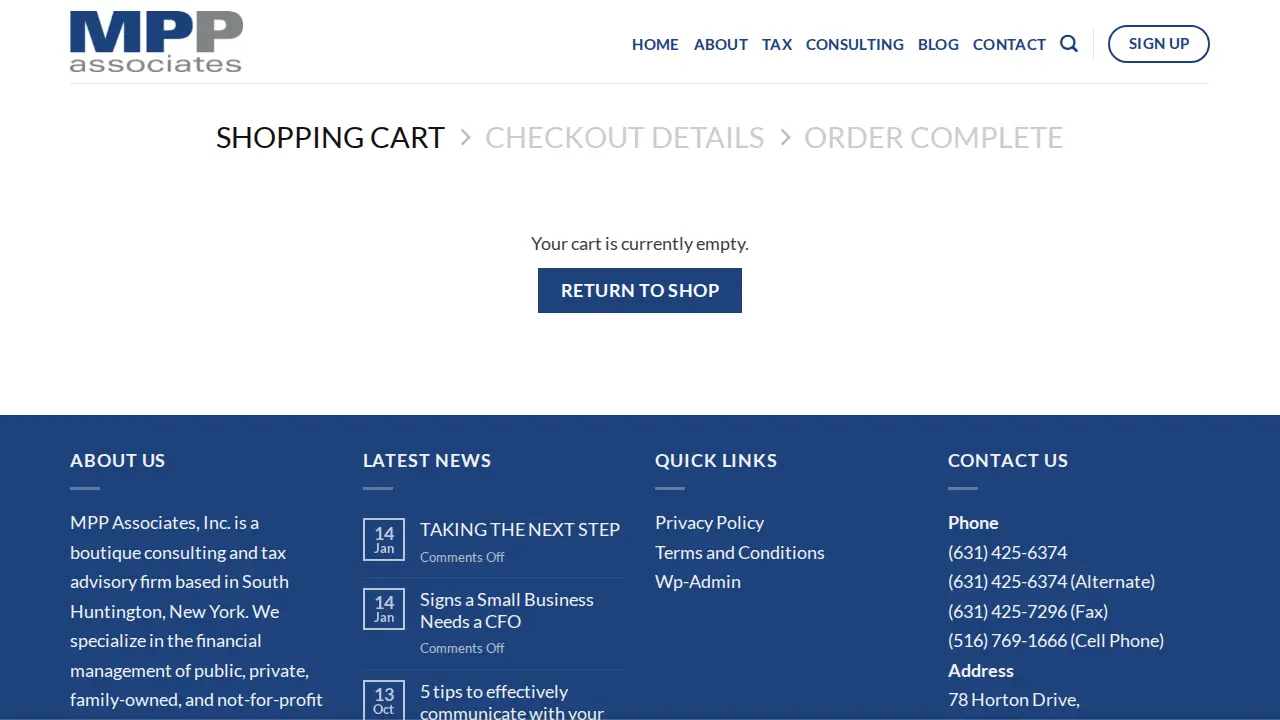The image size is (1280, 720).
Task: Open the 14 Jan date badge for Signs a Small Business
Action: [384, 609]
